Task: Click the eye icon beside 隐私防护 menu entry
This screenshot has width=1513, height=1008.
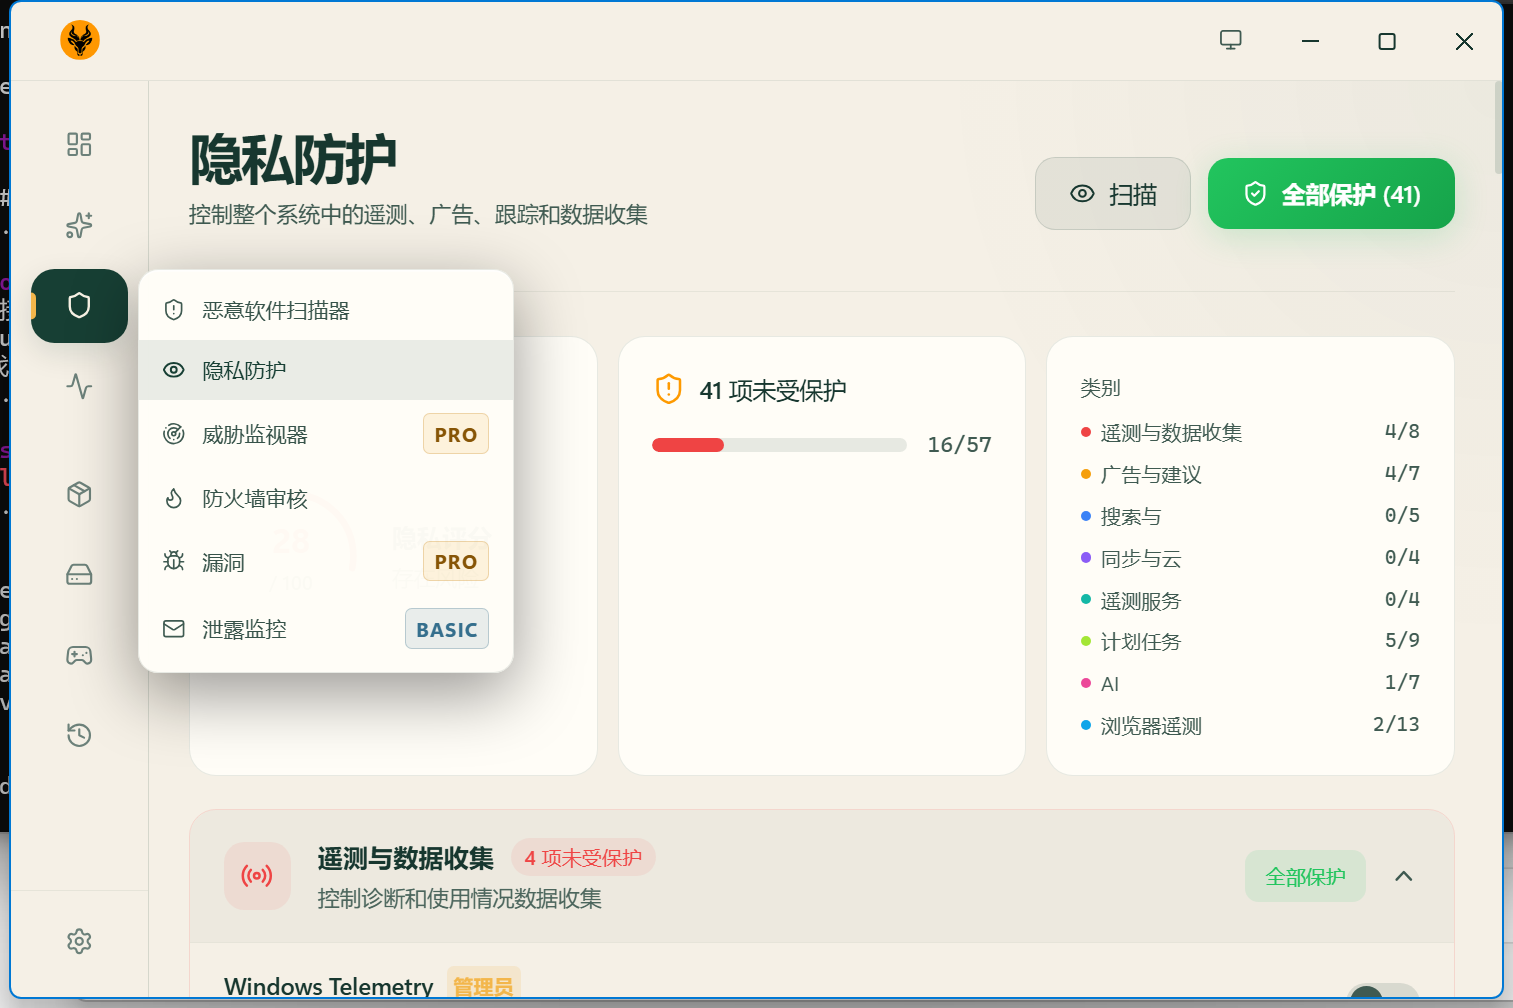Action: coord(174,370)
